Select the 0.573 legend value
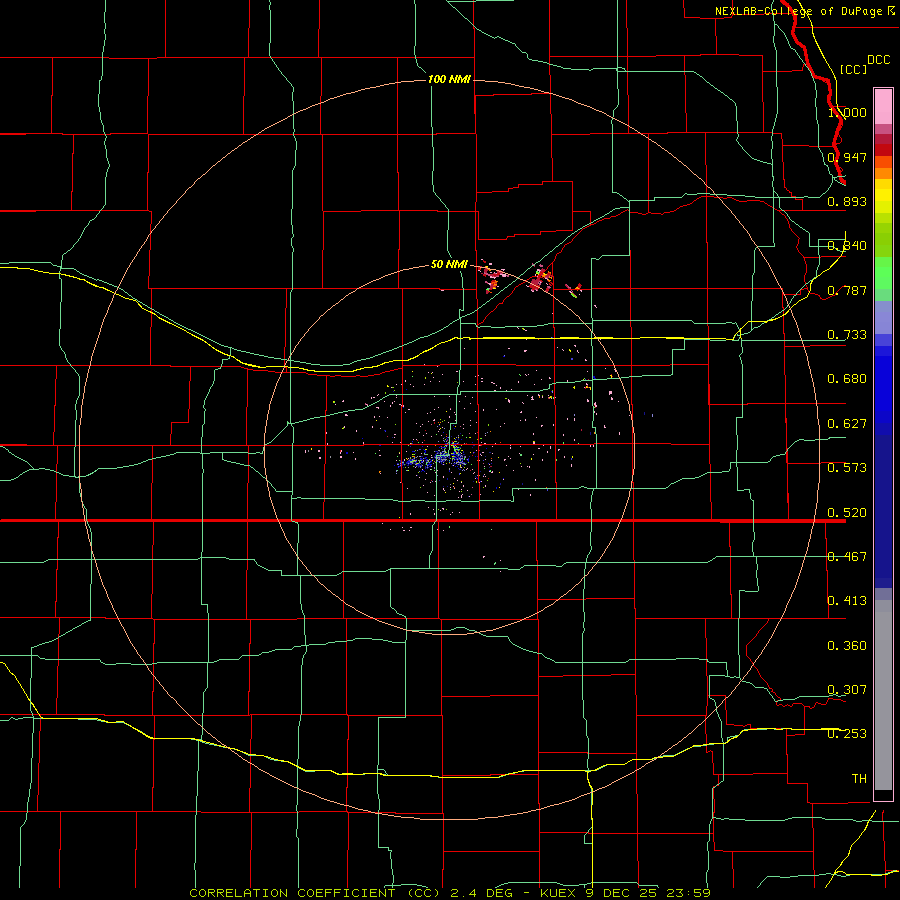The image size is (900, 900). (847, 468)
